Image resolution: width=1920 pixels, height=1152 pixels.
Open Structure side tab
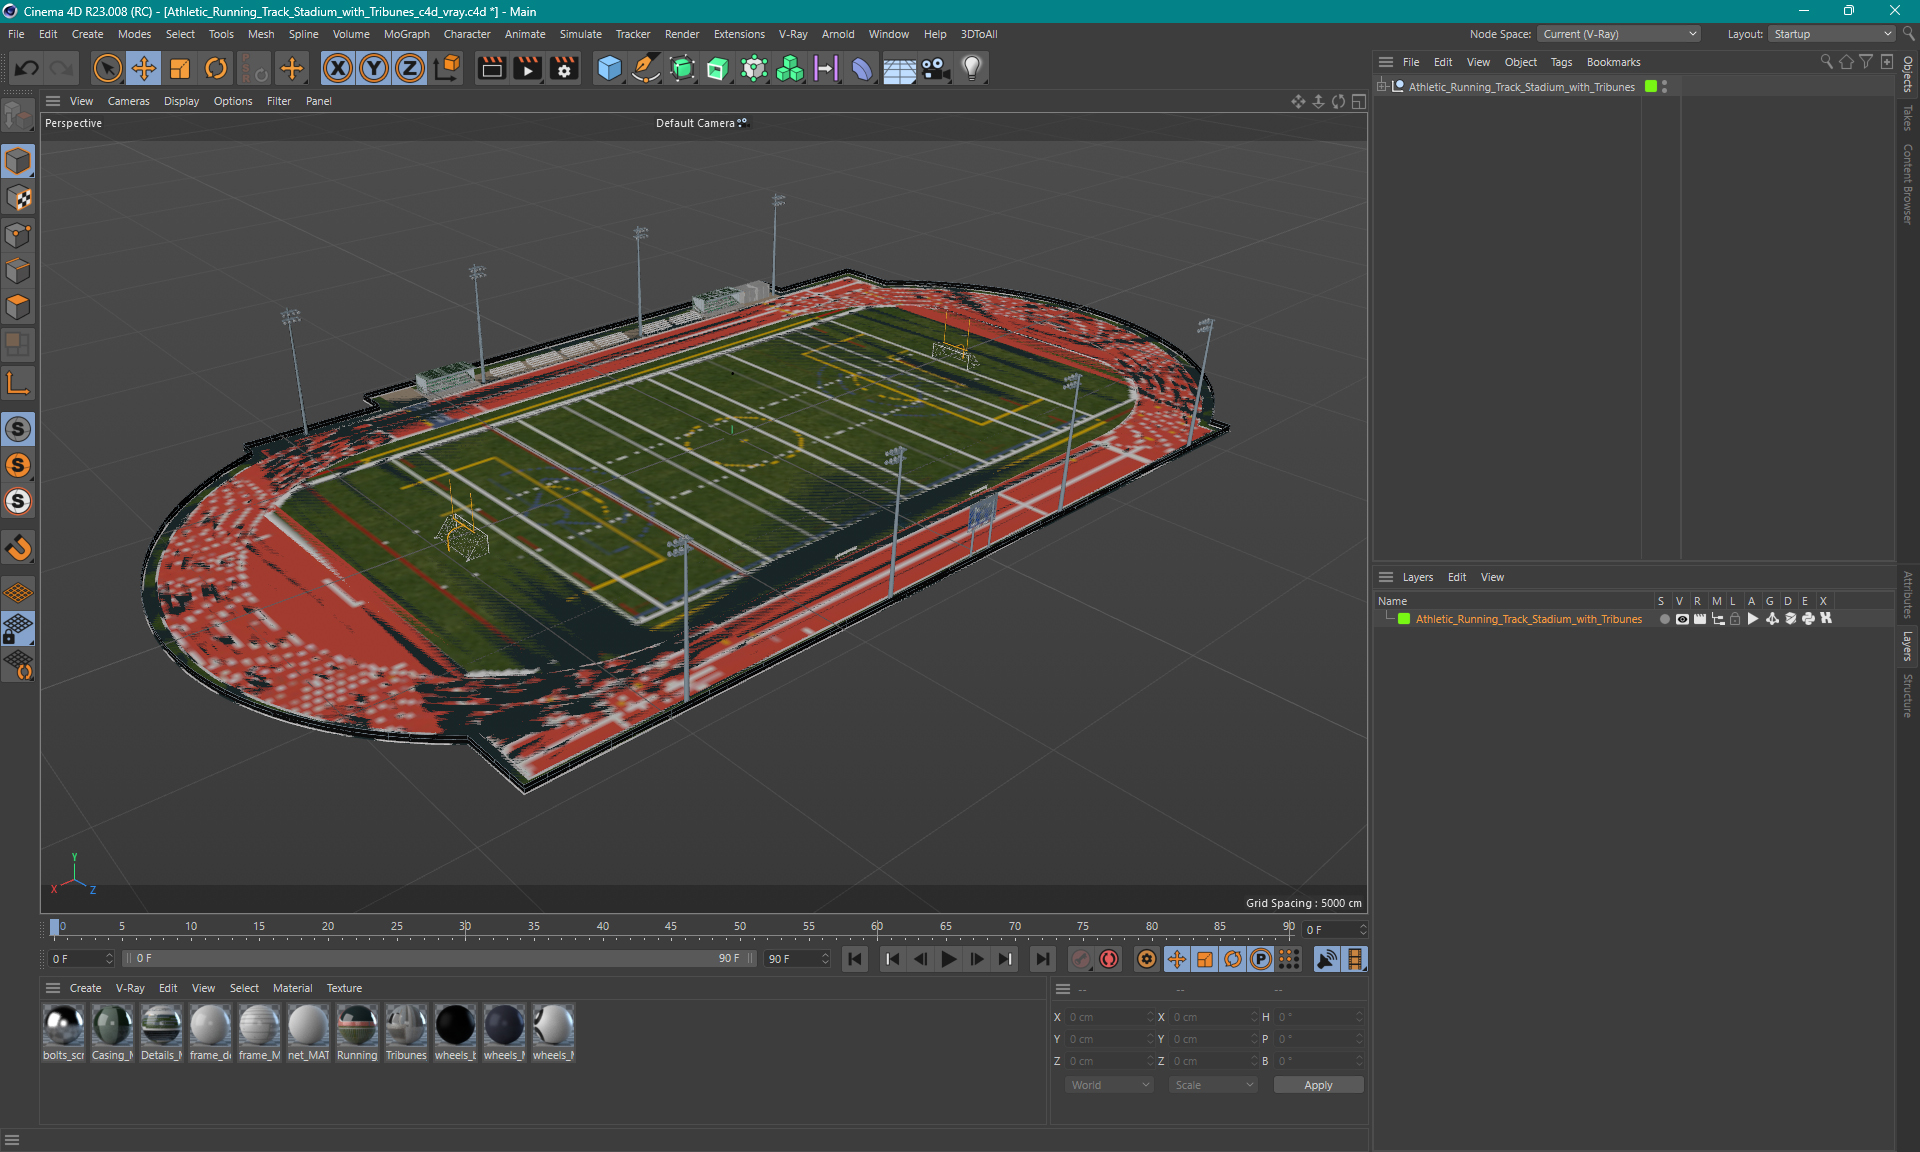click(x=1908, y=696)
